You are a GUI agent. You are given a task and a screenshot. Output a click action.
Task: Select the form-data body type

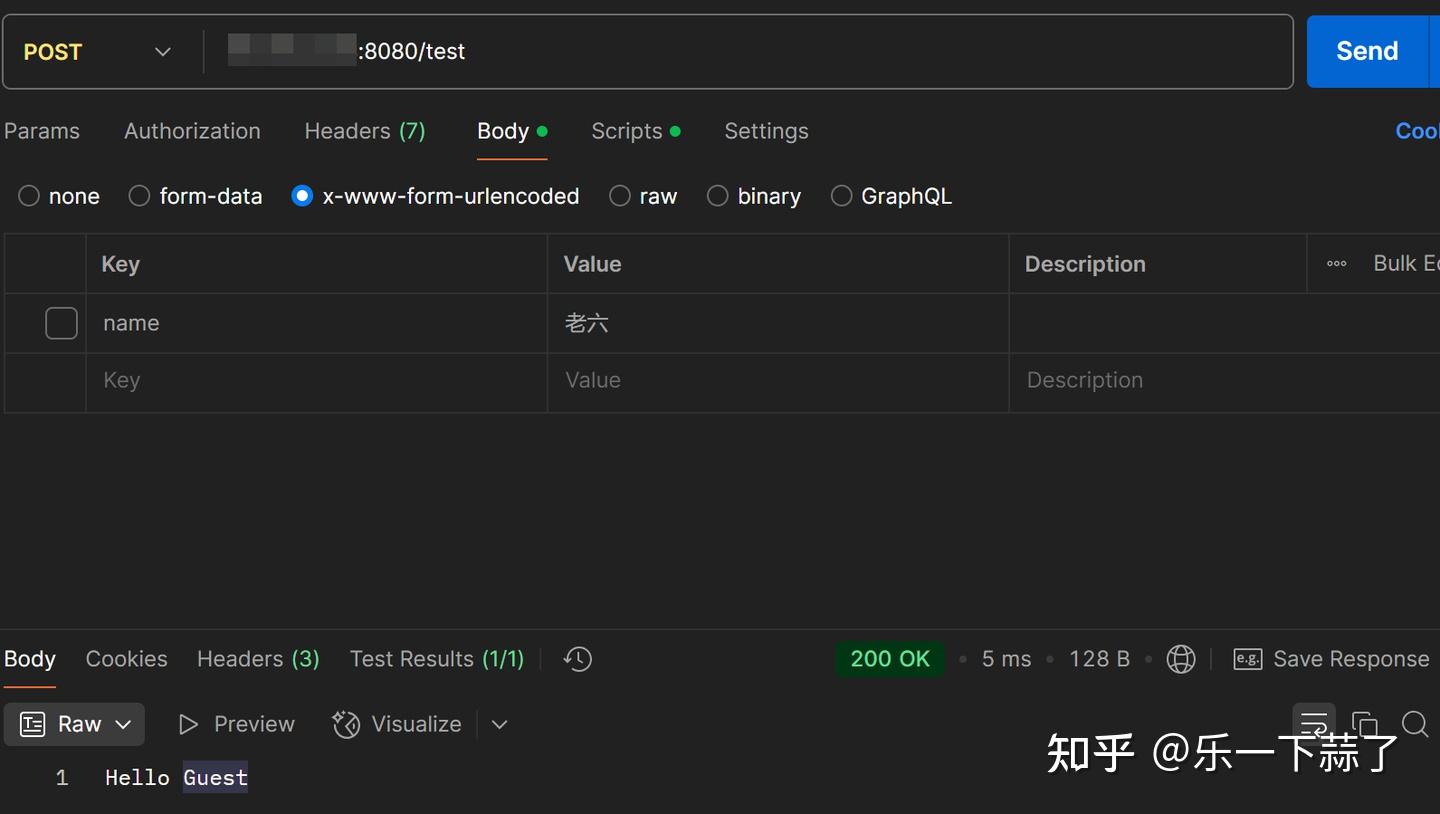click(139, 196)
